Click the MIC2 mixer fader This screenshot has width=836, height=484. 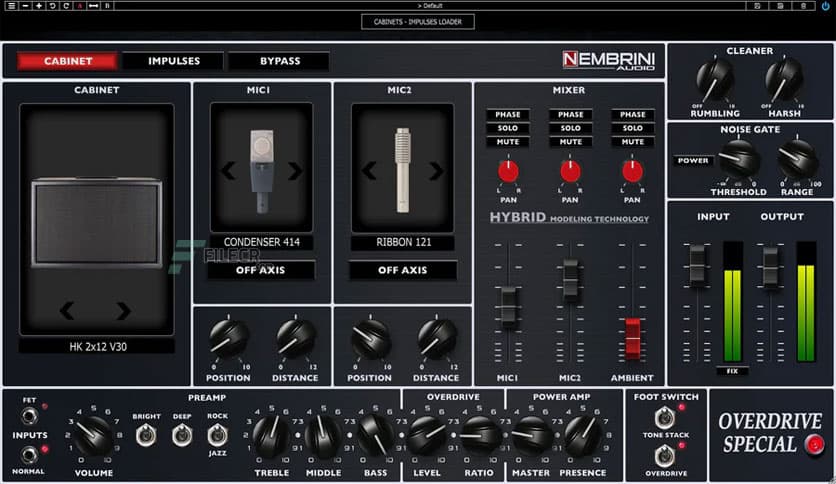click(x=570, y=279)
